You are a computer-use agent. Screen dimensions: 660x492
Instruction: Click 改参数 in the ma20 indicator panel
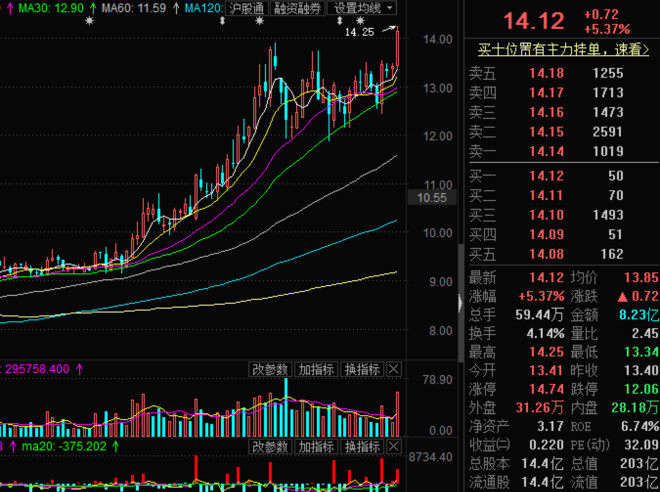(x=270, y=447)
